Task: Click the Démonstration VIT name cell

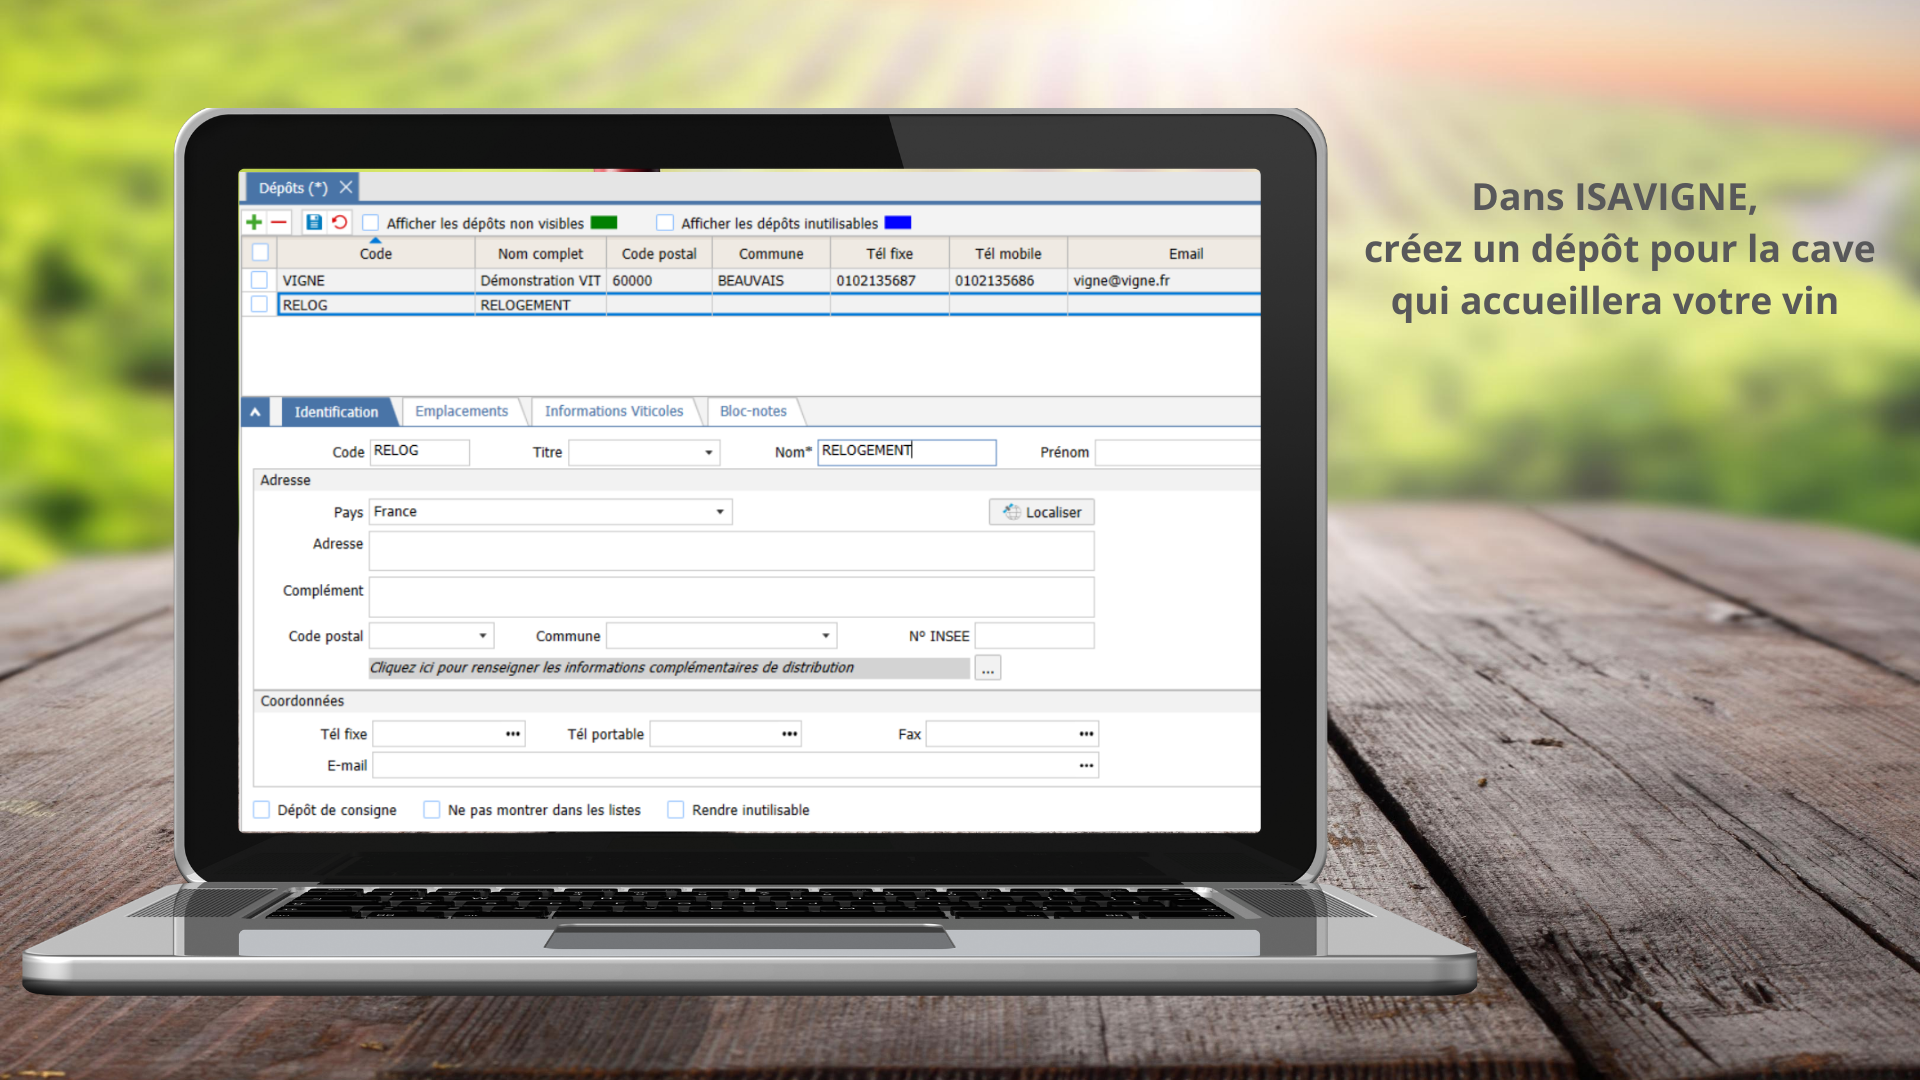Action: click(541, 281)
